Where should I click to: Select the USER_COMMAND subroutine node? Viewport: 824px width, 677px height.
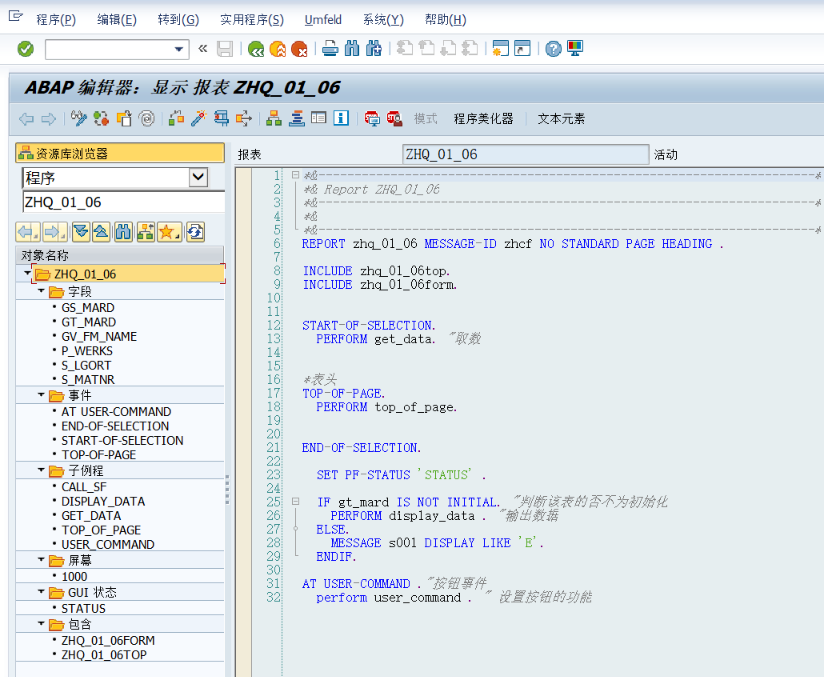pyautogui.click(x=108, y=545)
